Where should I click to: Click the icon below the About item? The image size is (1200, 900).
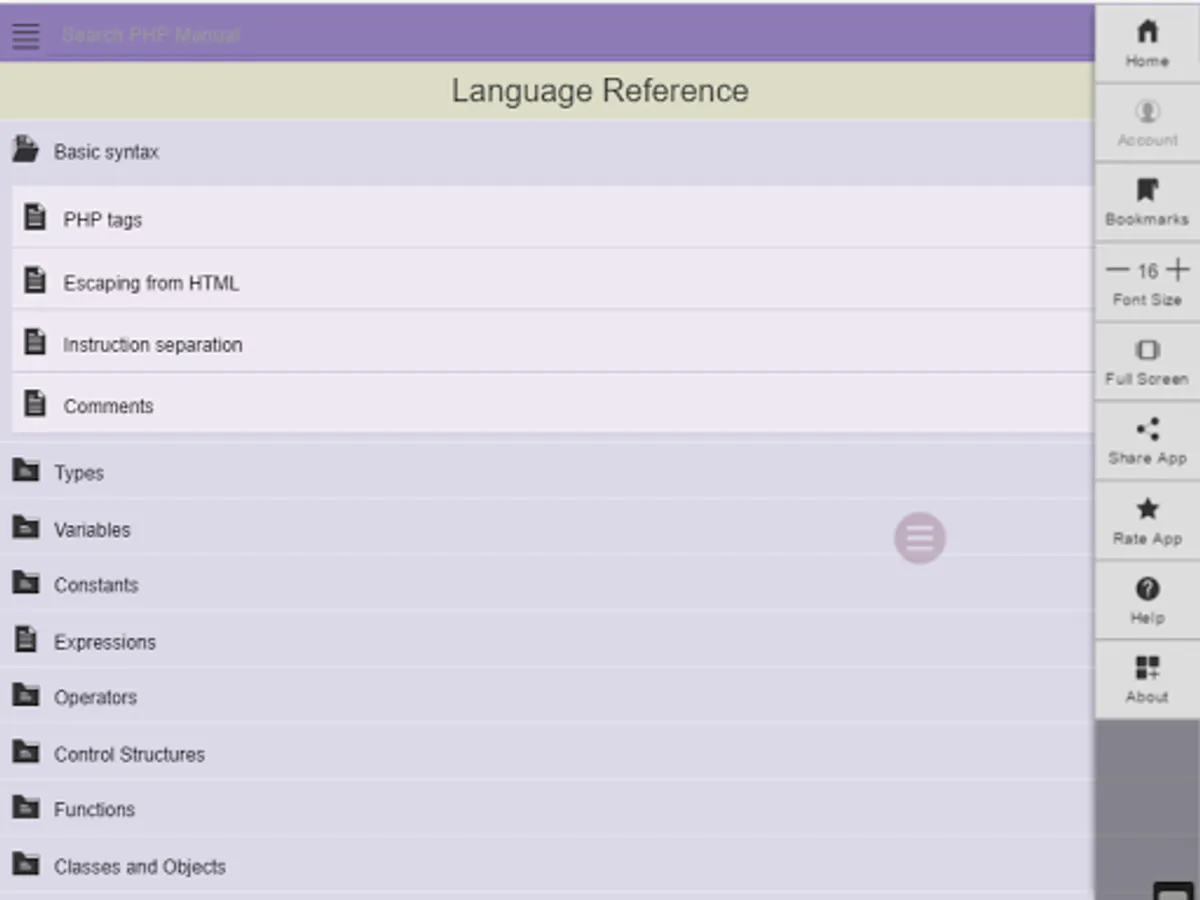pos(1174,891)
